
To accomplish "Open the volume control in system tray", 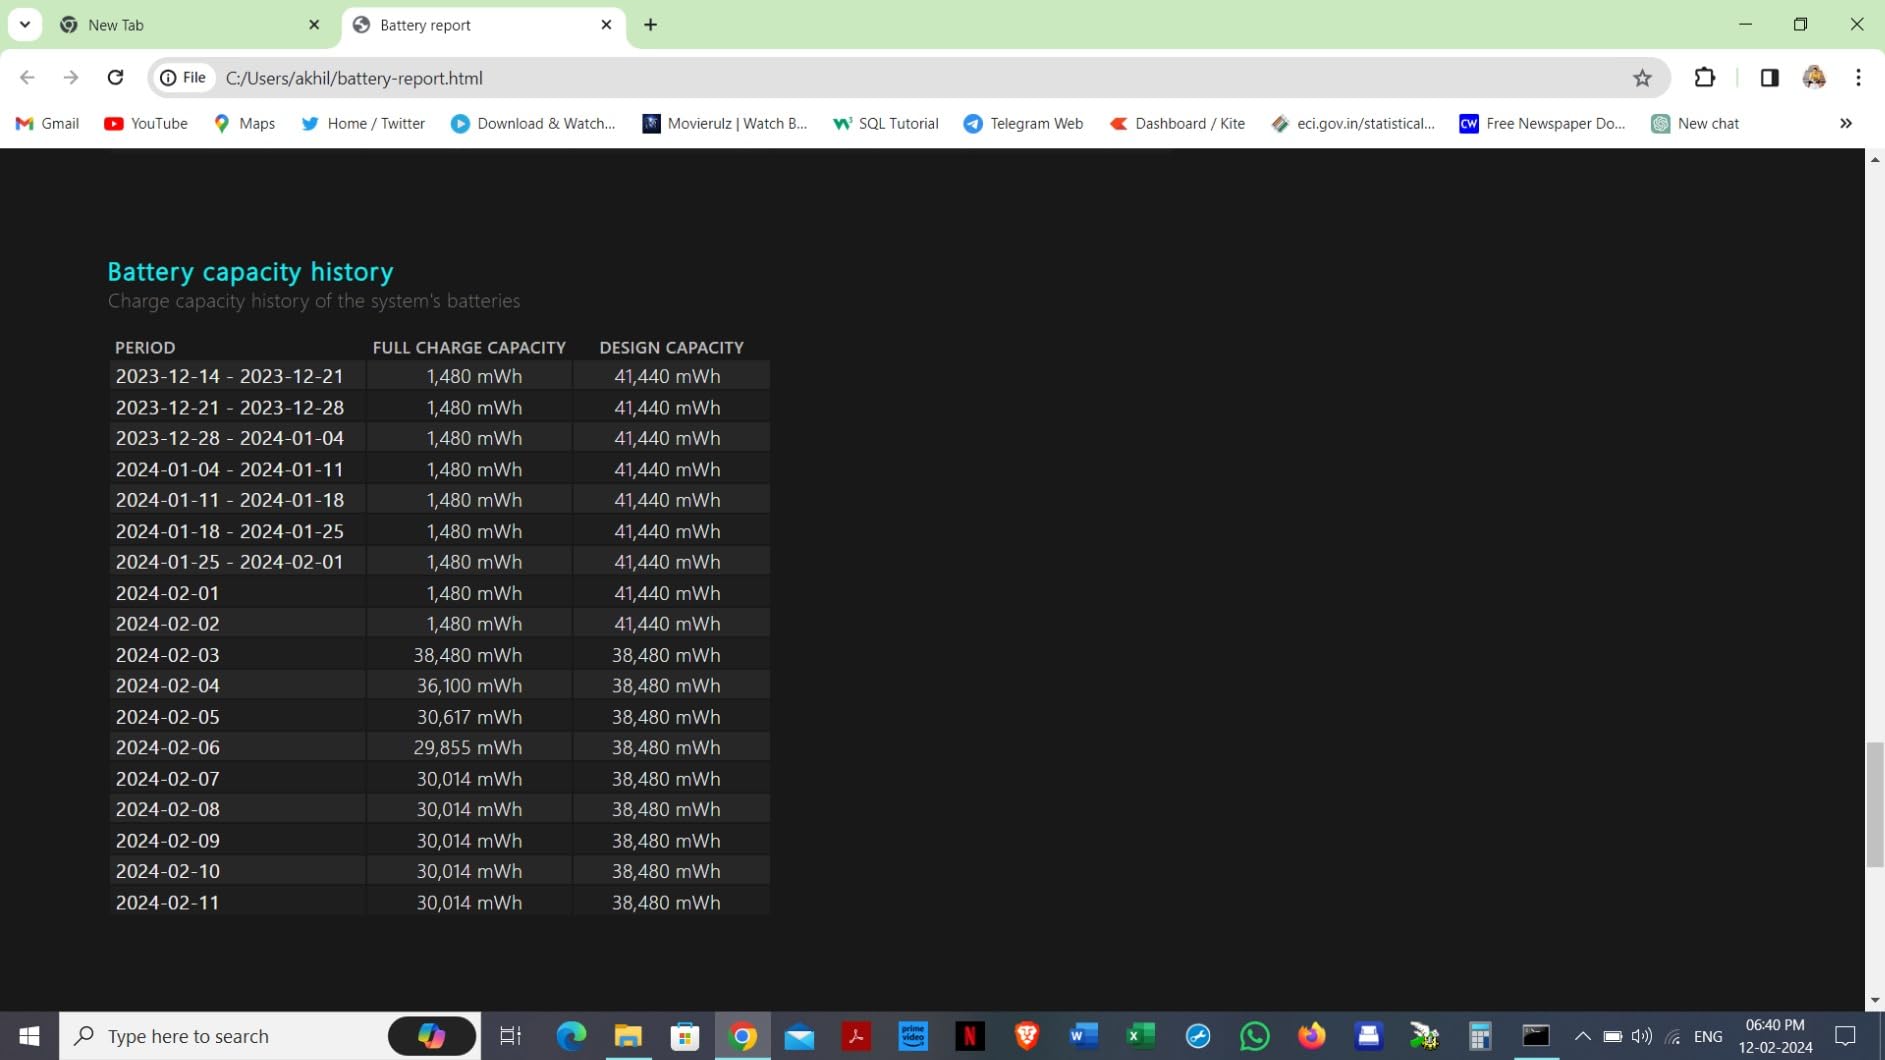I will [1642, 1036].
